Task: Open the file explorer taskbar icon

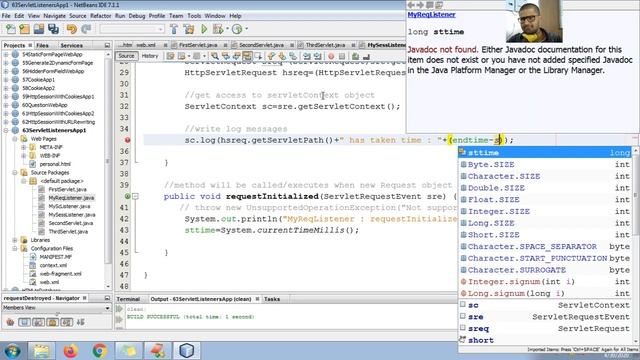Action: pyautogui.click(x=41, y=351)
